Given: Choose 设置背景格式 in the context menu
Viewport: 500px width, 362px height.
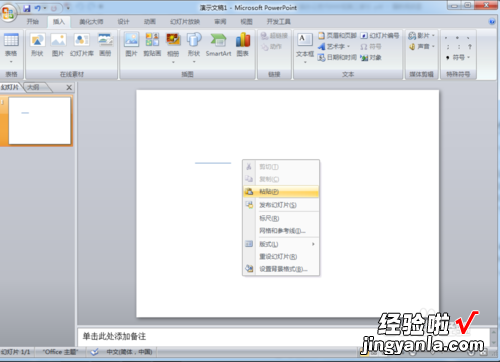Looking at the screenshot, I should tap(281, 269).
